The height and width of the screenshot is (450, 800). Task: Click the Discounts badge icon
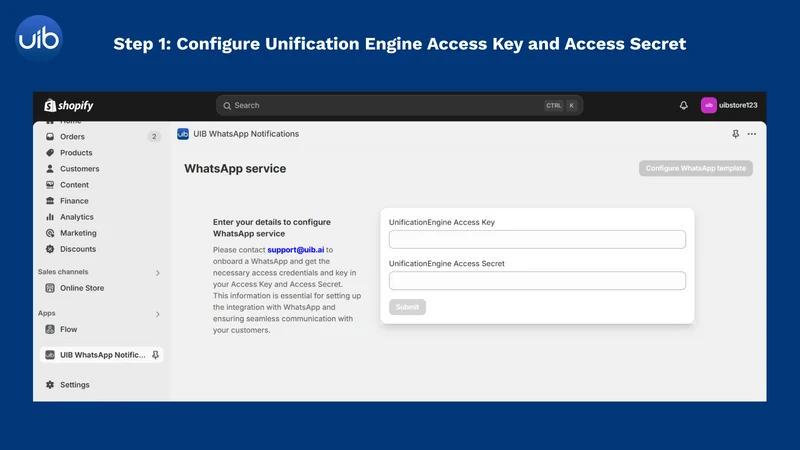(50, 249)
